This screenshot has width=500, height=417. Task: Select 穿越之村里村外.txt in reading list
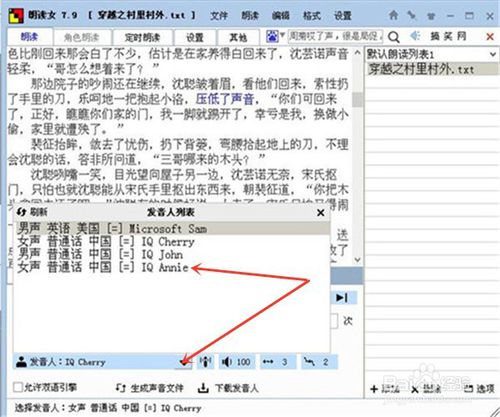(x=432, y=69)
